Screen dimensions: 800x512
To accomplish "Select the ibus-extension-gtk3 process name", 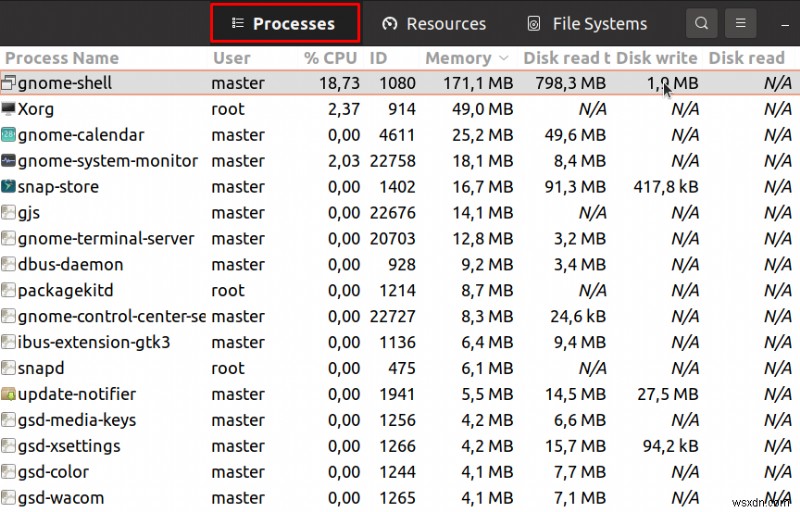I will tap(94, 342).
